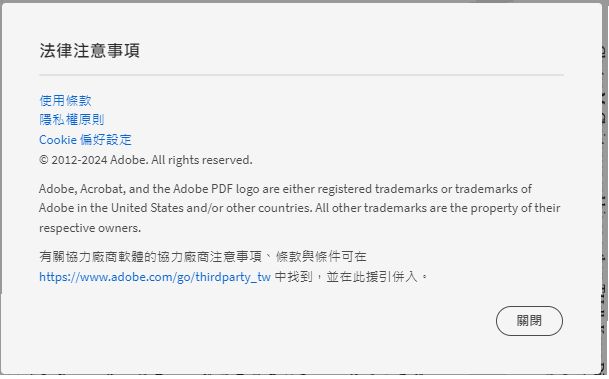Click the 關閉 button
The width and height of the screenshot is (609, 379).
coord(529,321)
